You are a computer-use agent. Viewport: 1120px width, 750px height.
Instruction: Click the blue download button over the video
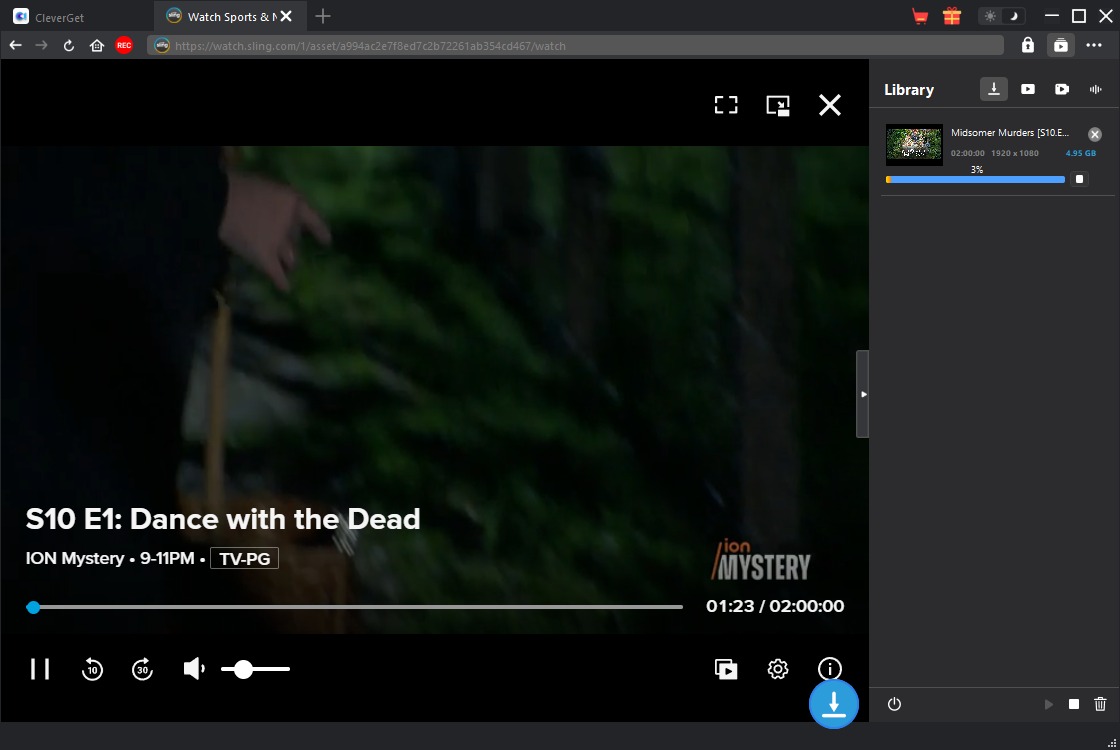click(x=834, y=704)
